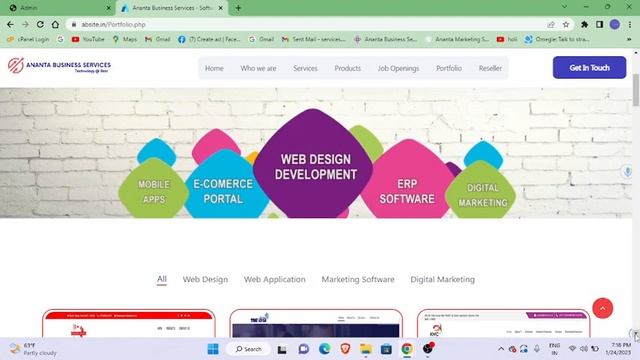Open a new browser tab
The image size is (640, 360).
pyautogui.click(x=238, y=8)
